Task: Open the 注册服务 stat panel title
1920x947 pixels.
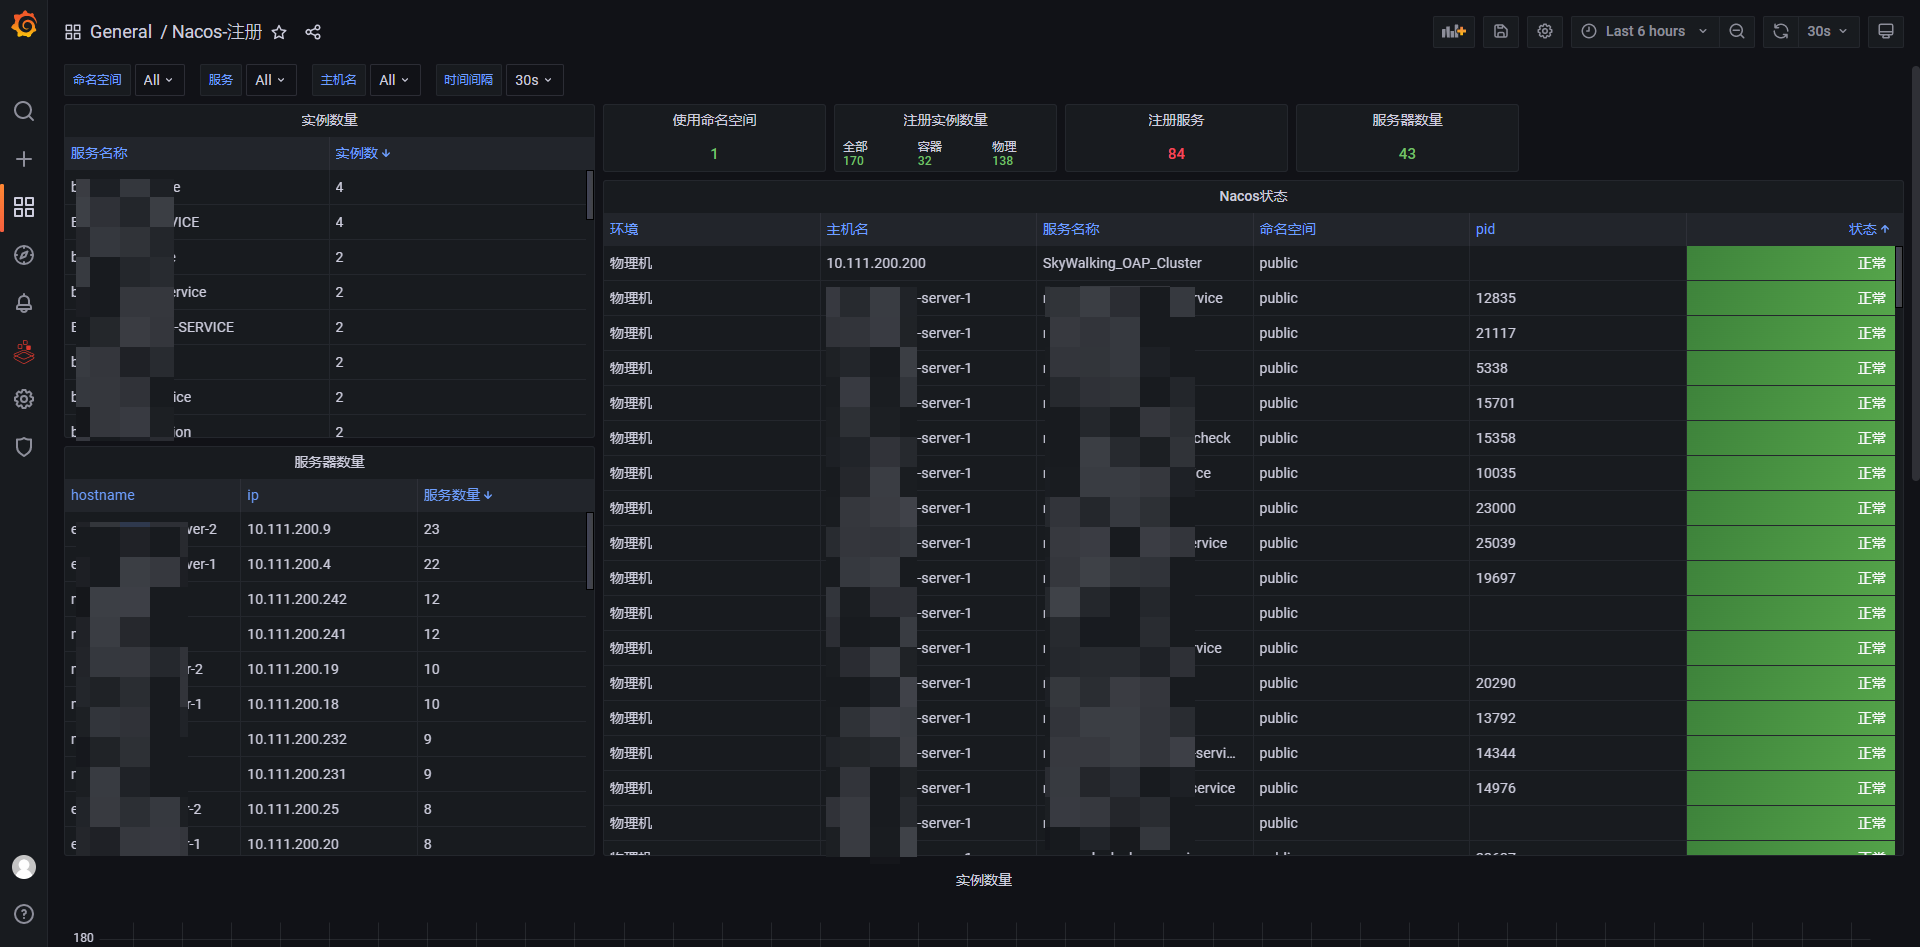Action: pos(1176,120)
